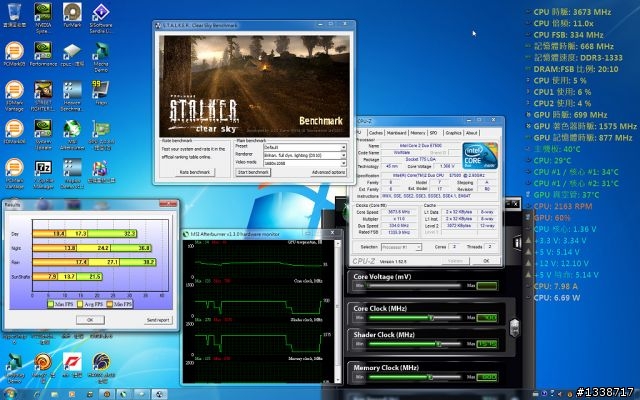Switch to CPU-Z Caches tab
Screen dimensions: 640x400
(376, 133)
